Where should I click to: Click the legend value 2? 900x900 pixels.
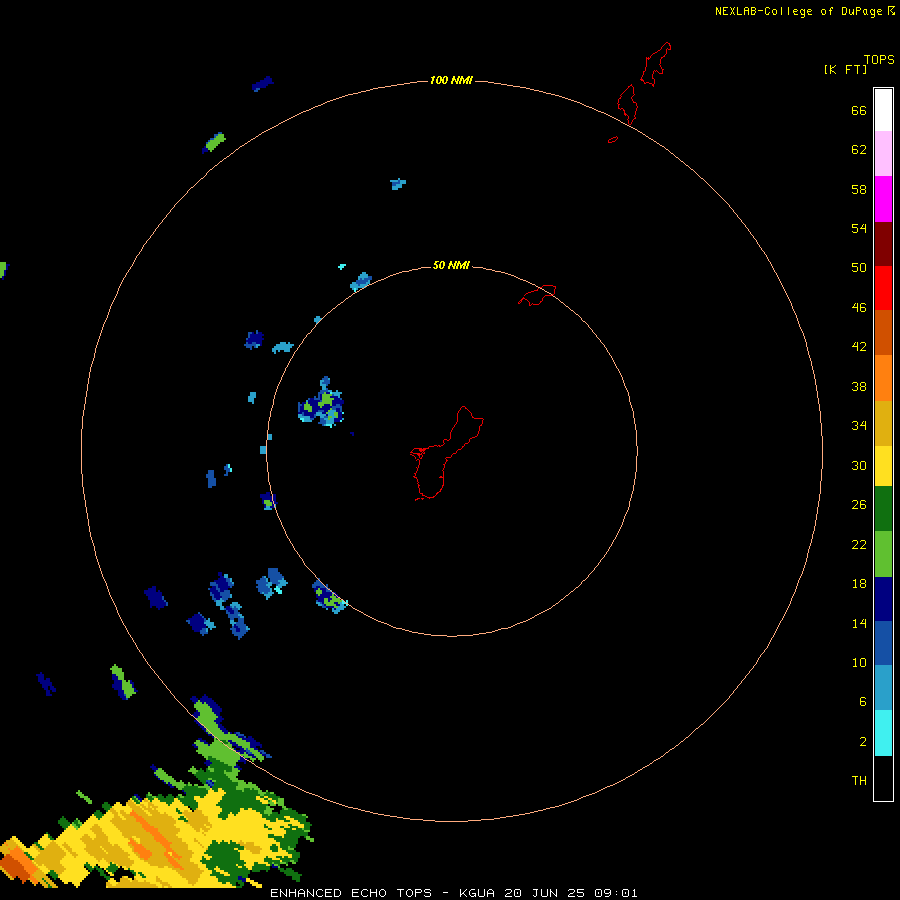point(862,742)
